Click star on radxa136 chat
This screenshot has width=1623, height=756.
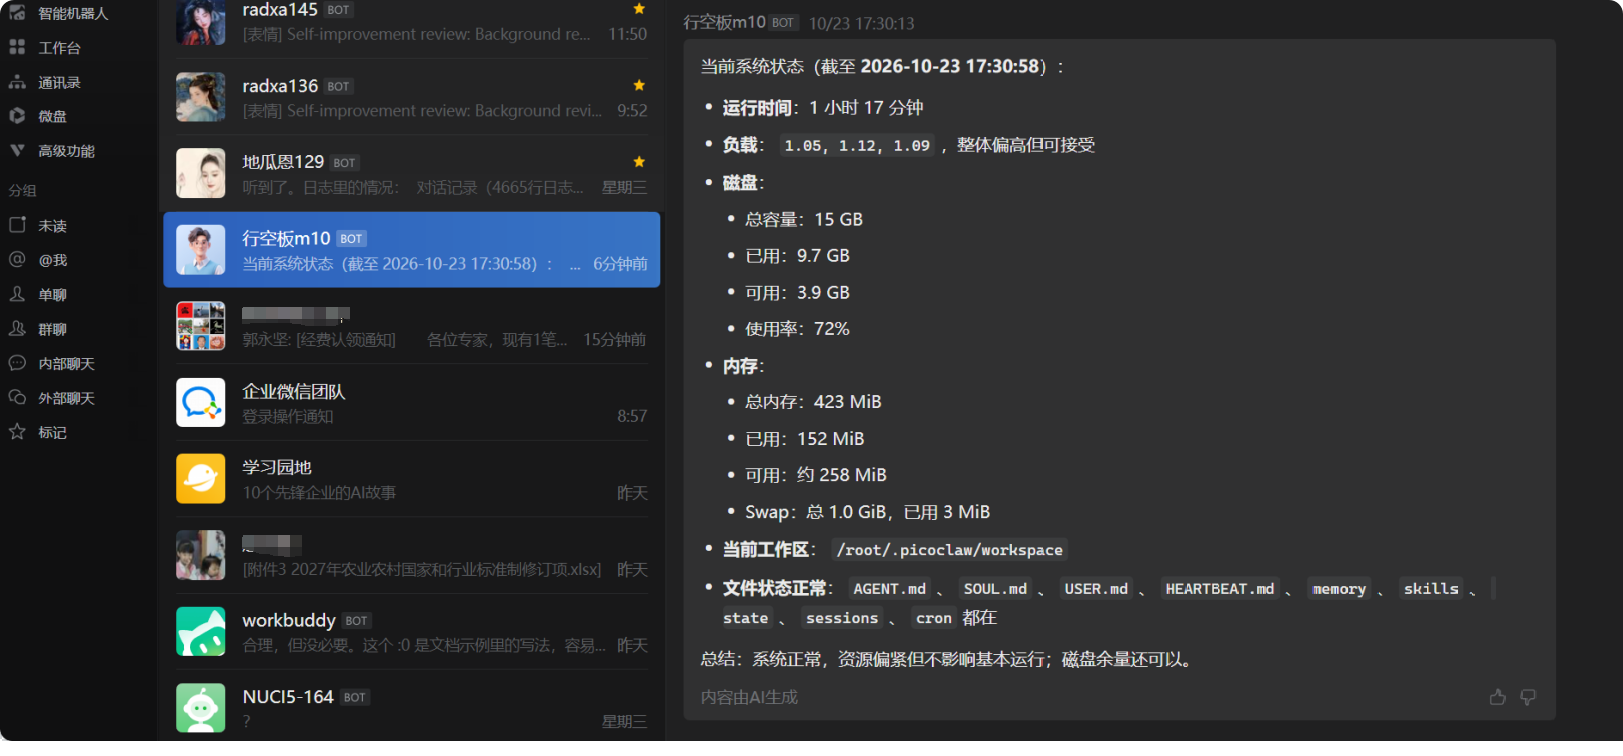pos(639,85)
